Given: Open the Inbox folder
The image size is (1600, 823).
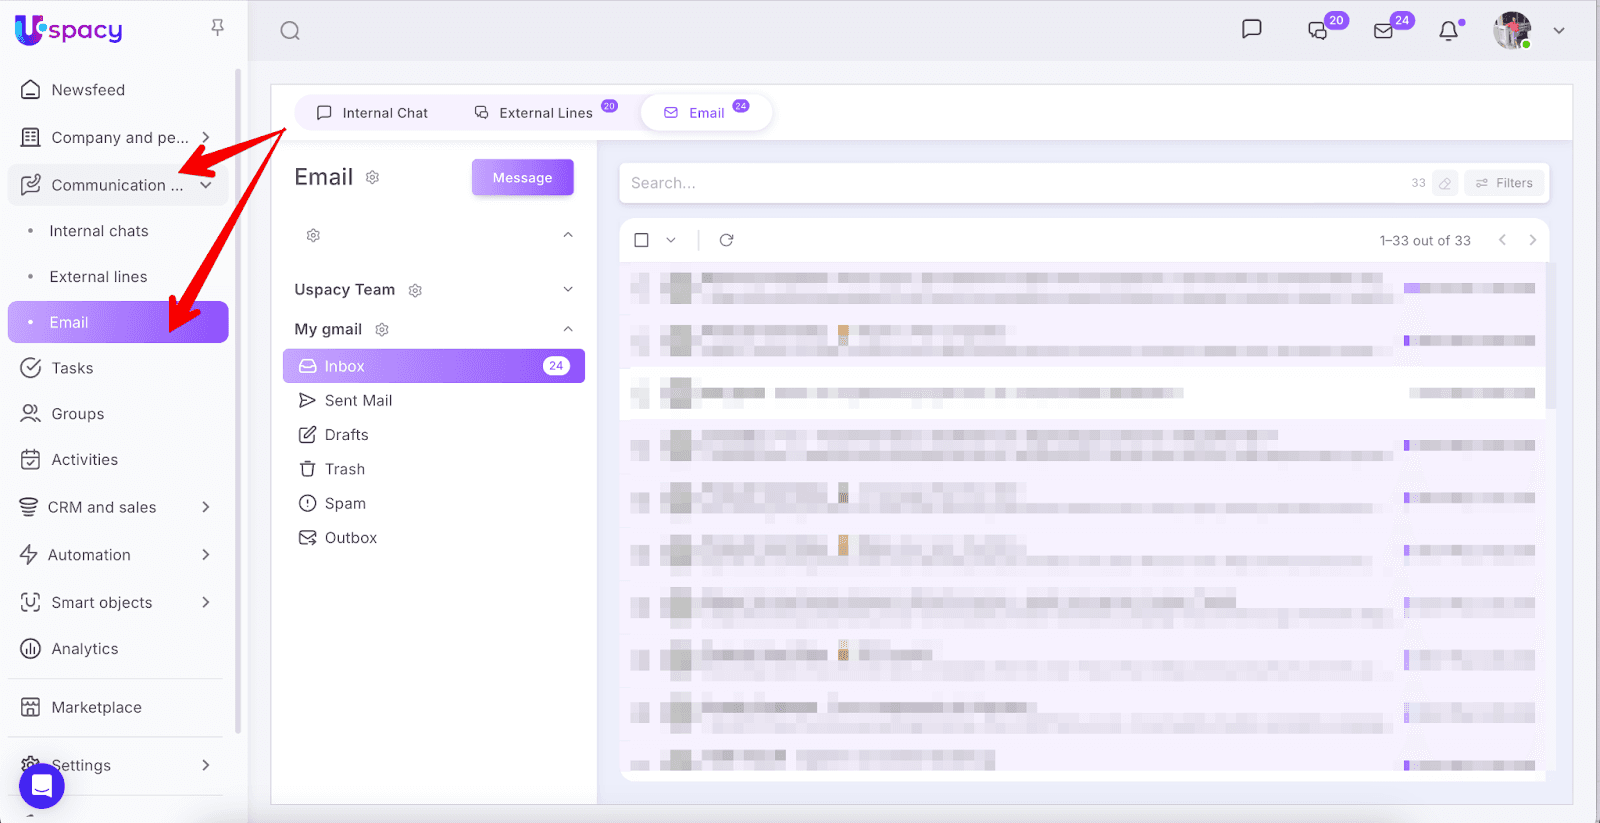Looking at the screenshot, I should (434, 366).
